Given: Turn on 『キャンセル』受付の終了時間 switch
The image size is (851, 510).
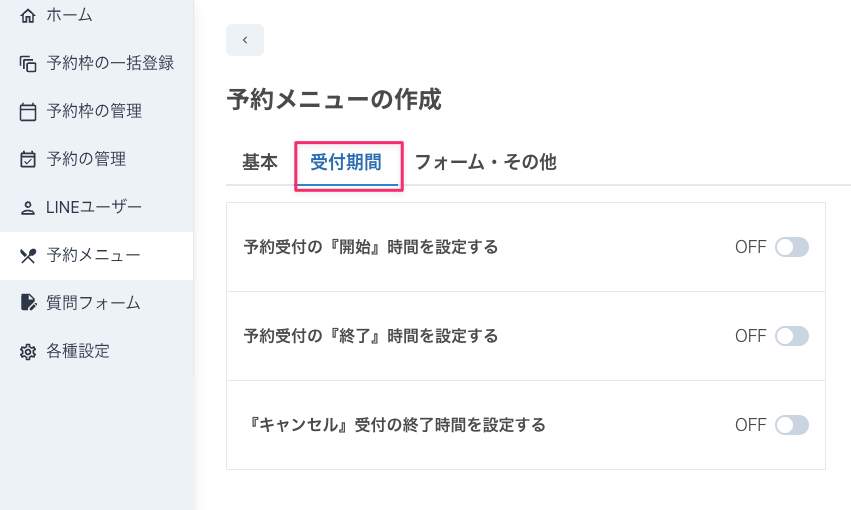Looking at the screenshot, I should [792, 425].
